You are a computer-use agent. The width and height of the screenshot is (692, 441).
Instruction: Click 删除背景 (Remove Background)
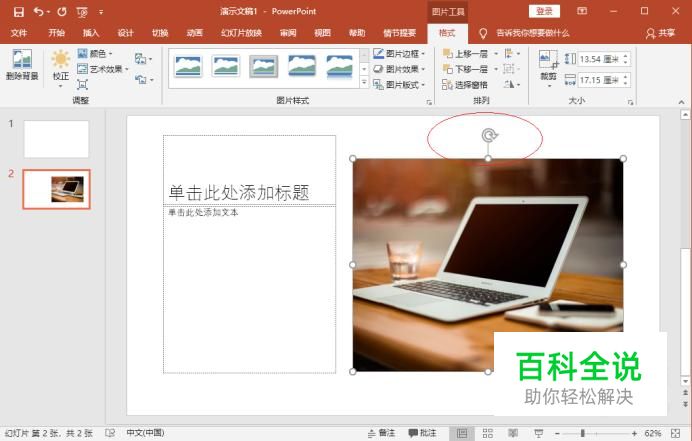click(22, 65)
